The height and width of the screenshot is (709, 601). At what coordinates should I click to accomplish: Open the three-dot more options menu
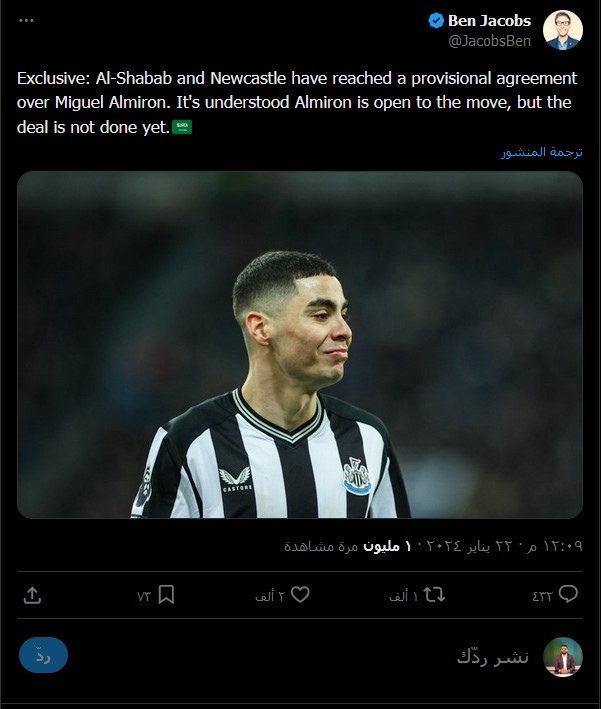(x=26, y=20)
